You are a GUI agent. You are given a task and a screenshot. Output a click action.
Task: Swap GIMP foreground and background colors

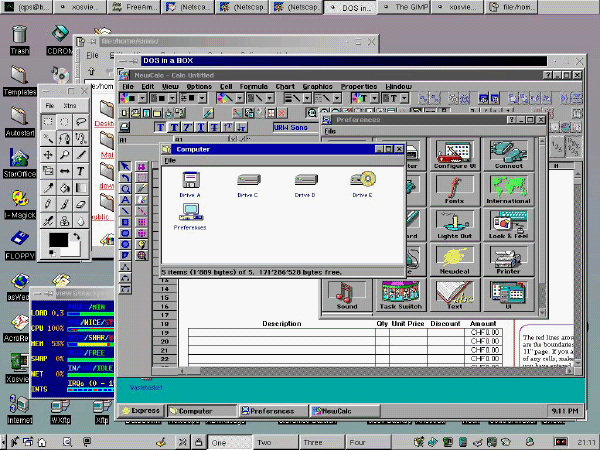click(x=77, y=236)
